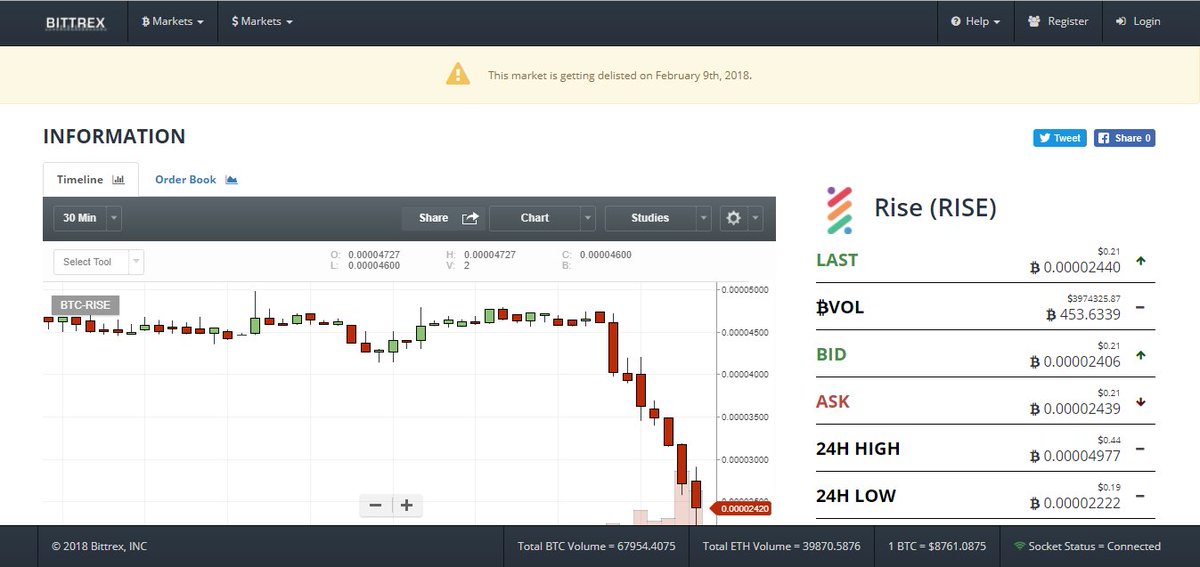1200x567 pixels.
Task: Click the ASK value 0.00002439
Action: (x=1075, y=409)
